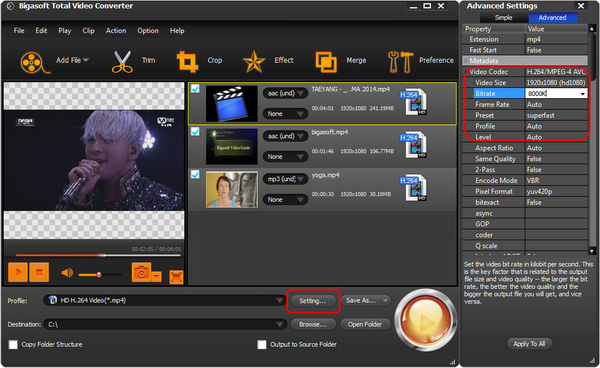
Task: Click the Merge tool icon
Action: click(326, 62)
